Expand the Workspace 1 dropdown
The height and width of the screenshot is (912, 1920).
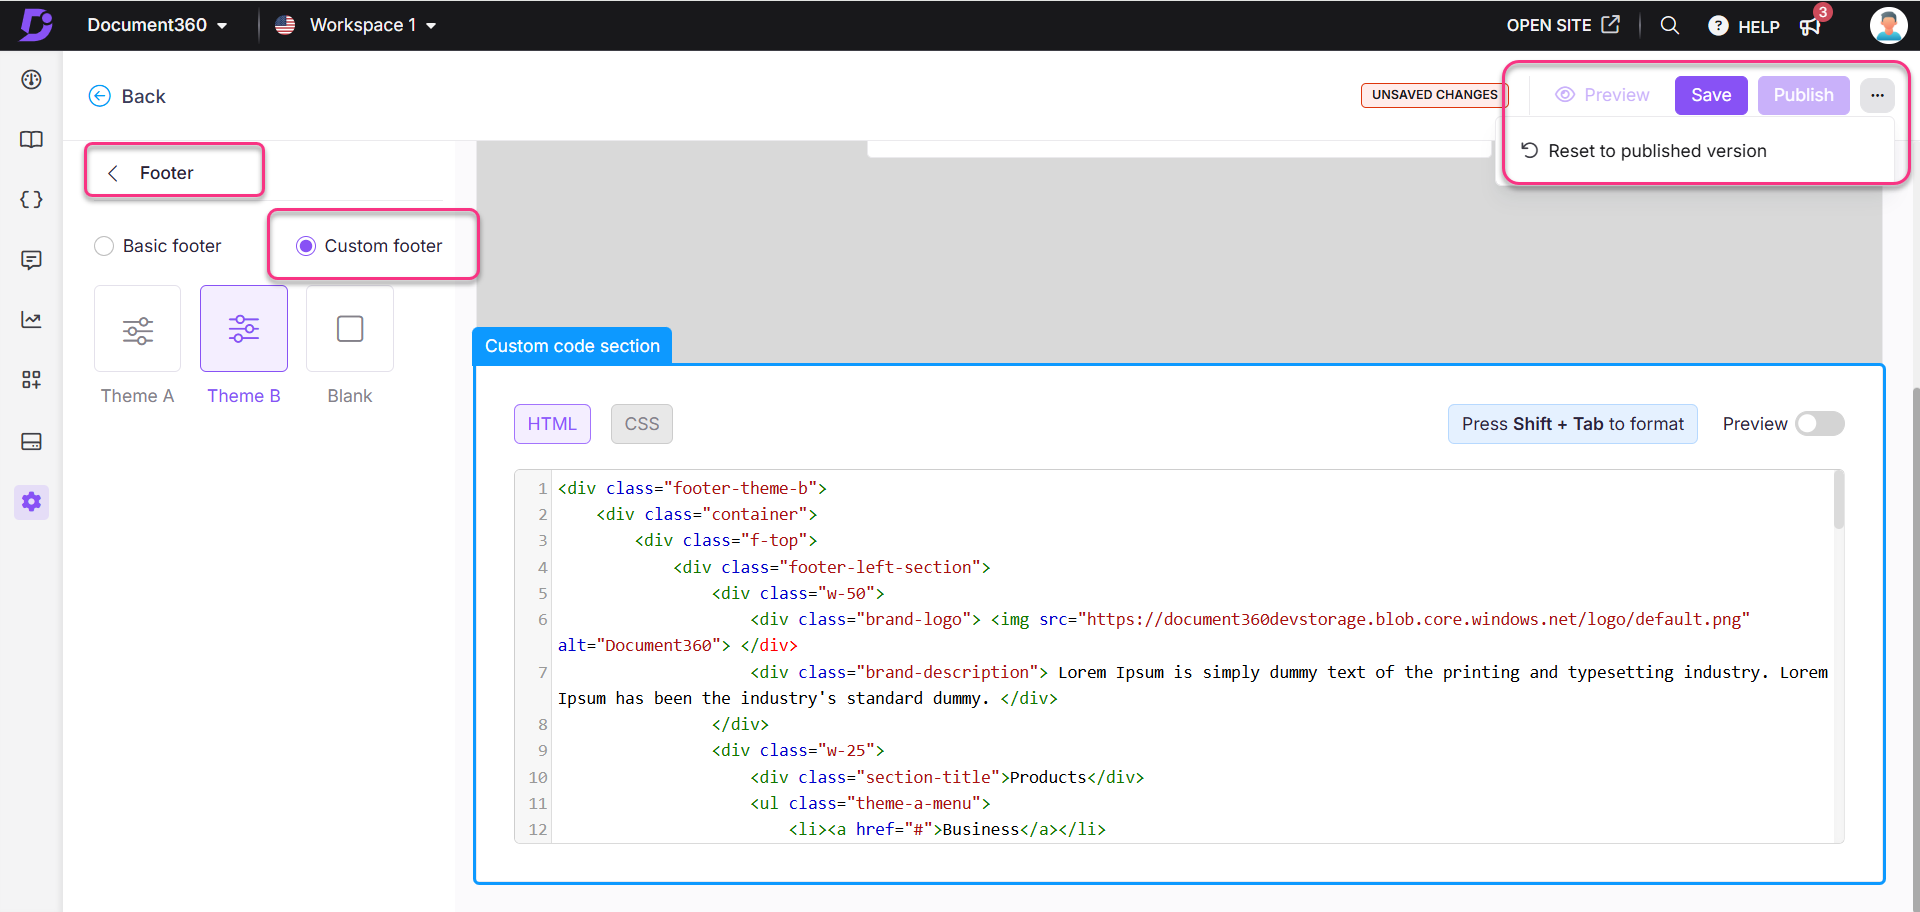tap(372, 25)
